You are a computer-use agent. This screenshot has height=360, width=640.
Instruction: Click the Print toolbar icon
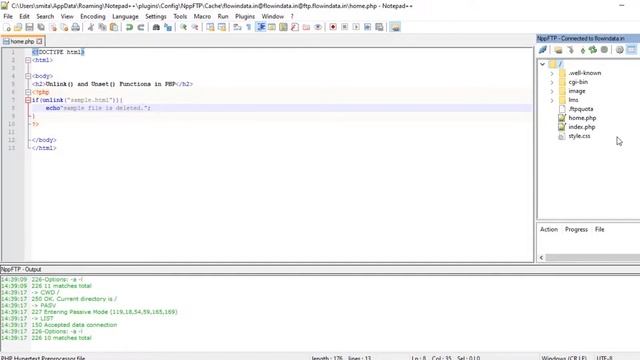(x=76, y=27)
